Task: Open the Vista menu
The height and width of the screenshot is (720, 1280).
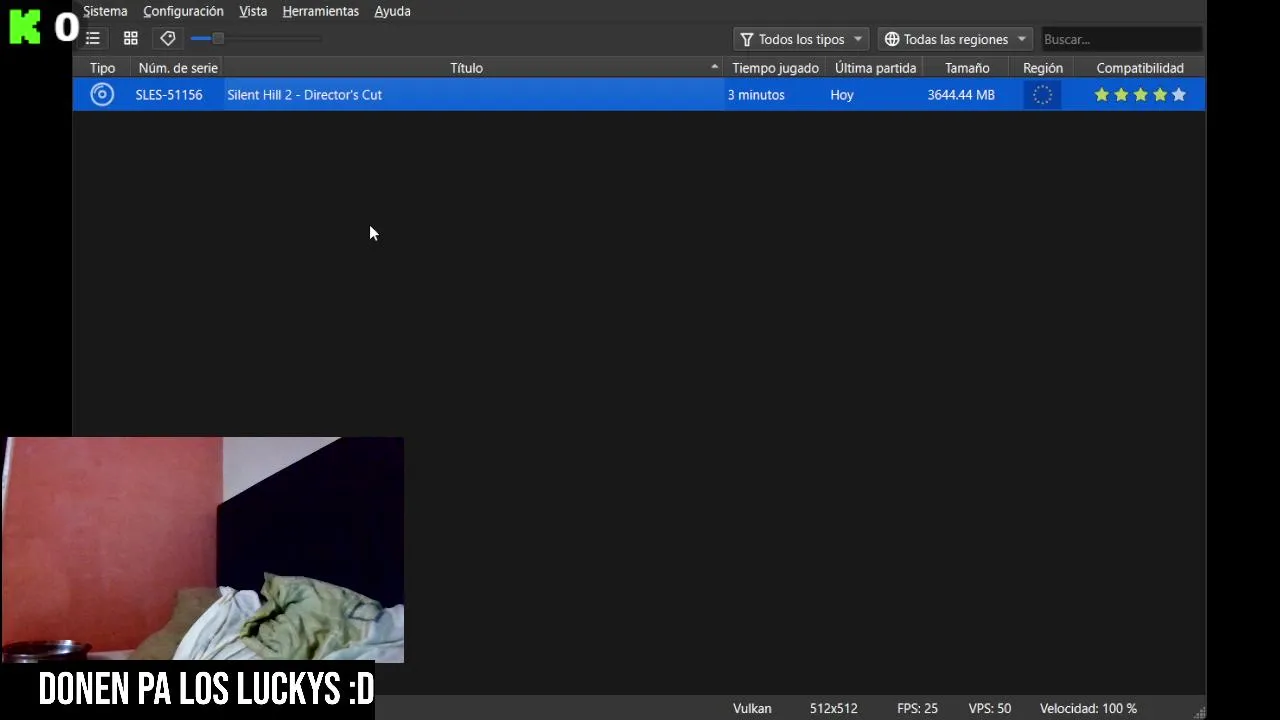Action: (253, 11)
